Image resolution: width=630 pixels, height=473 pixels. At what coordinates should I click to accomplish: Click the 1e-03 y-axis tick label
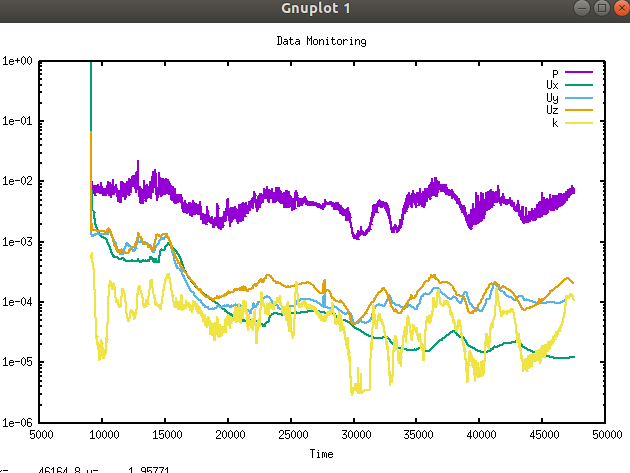pyautogui.click(x=17, y=242)
